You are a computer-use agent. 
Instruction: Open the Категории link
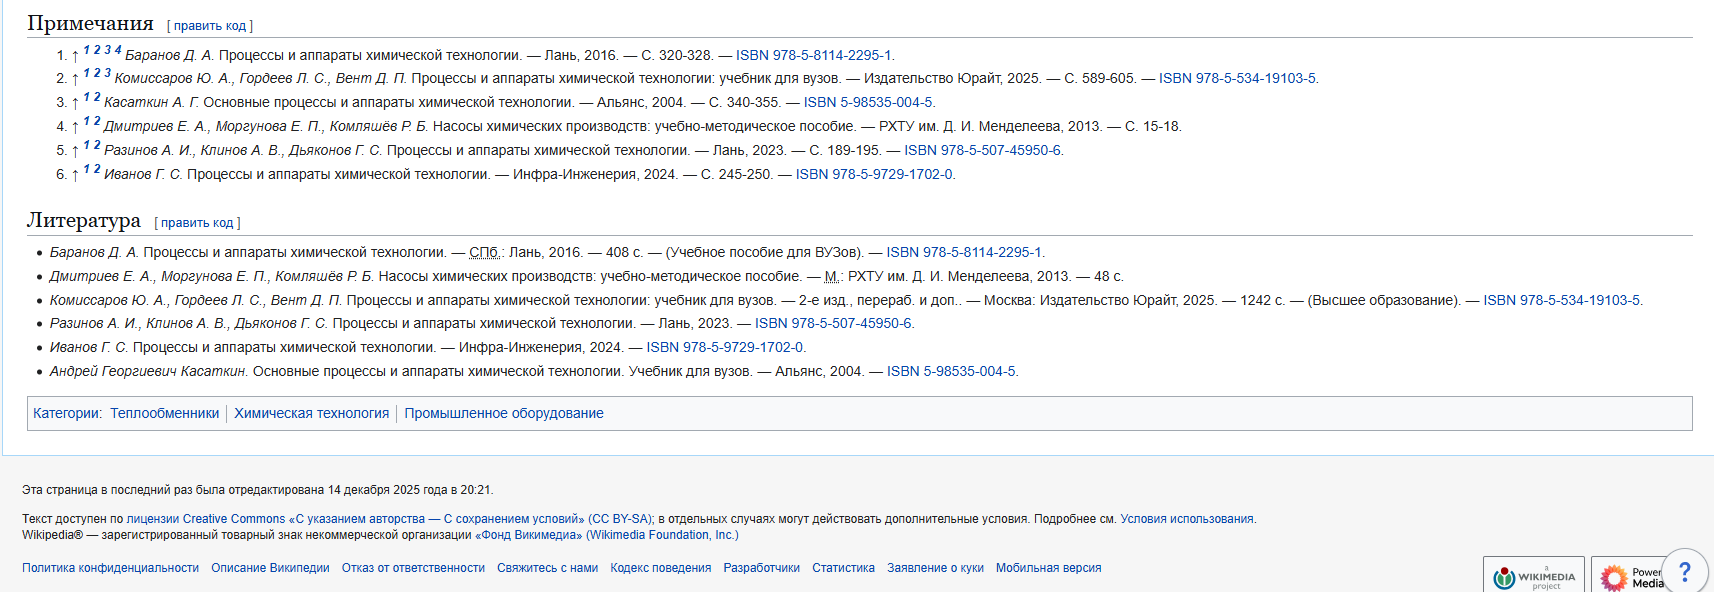(66, 414)
